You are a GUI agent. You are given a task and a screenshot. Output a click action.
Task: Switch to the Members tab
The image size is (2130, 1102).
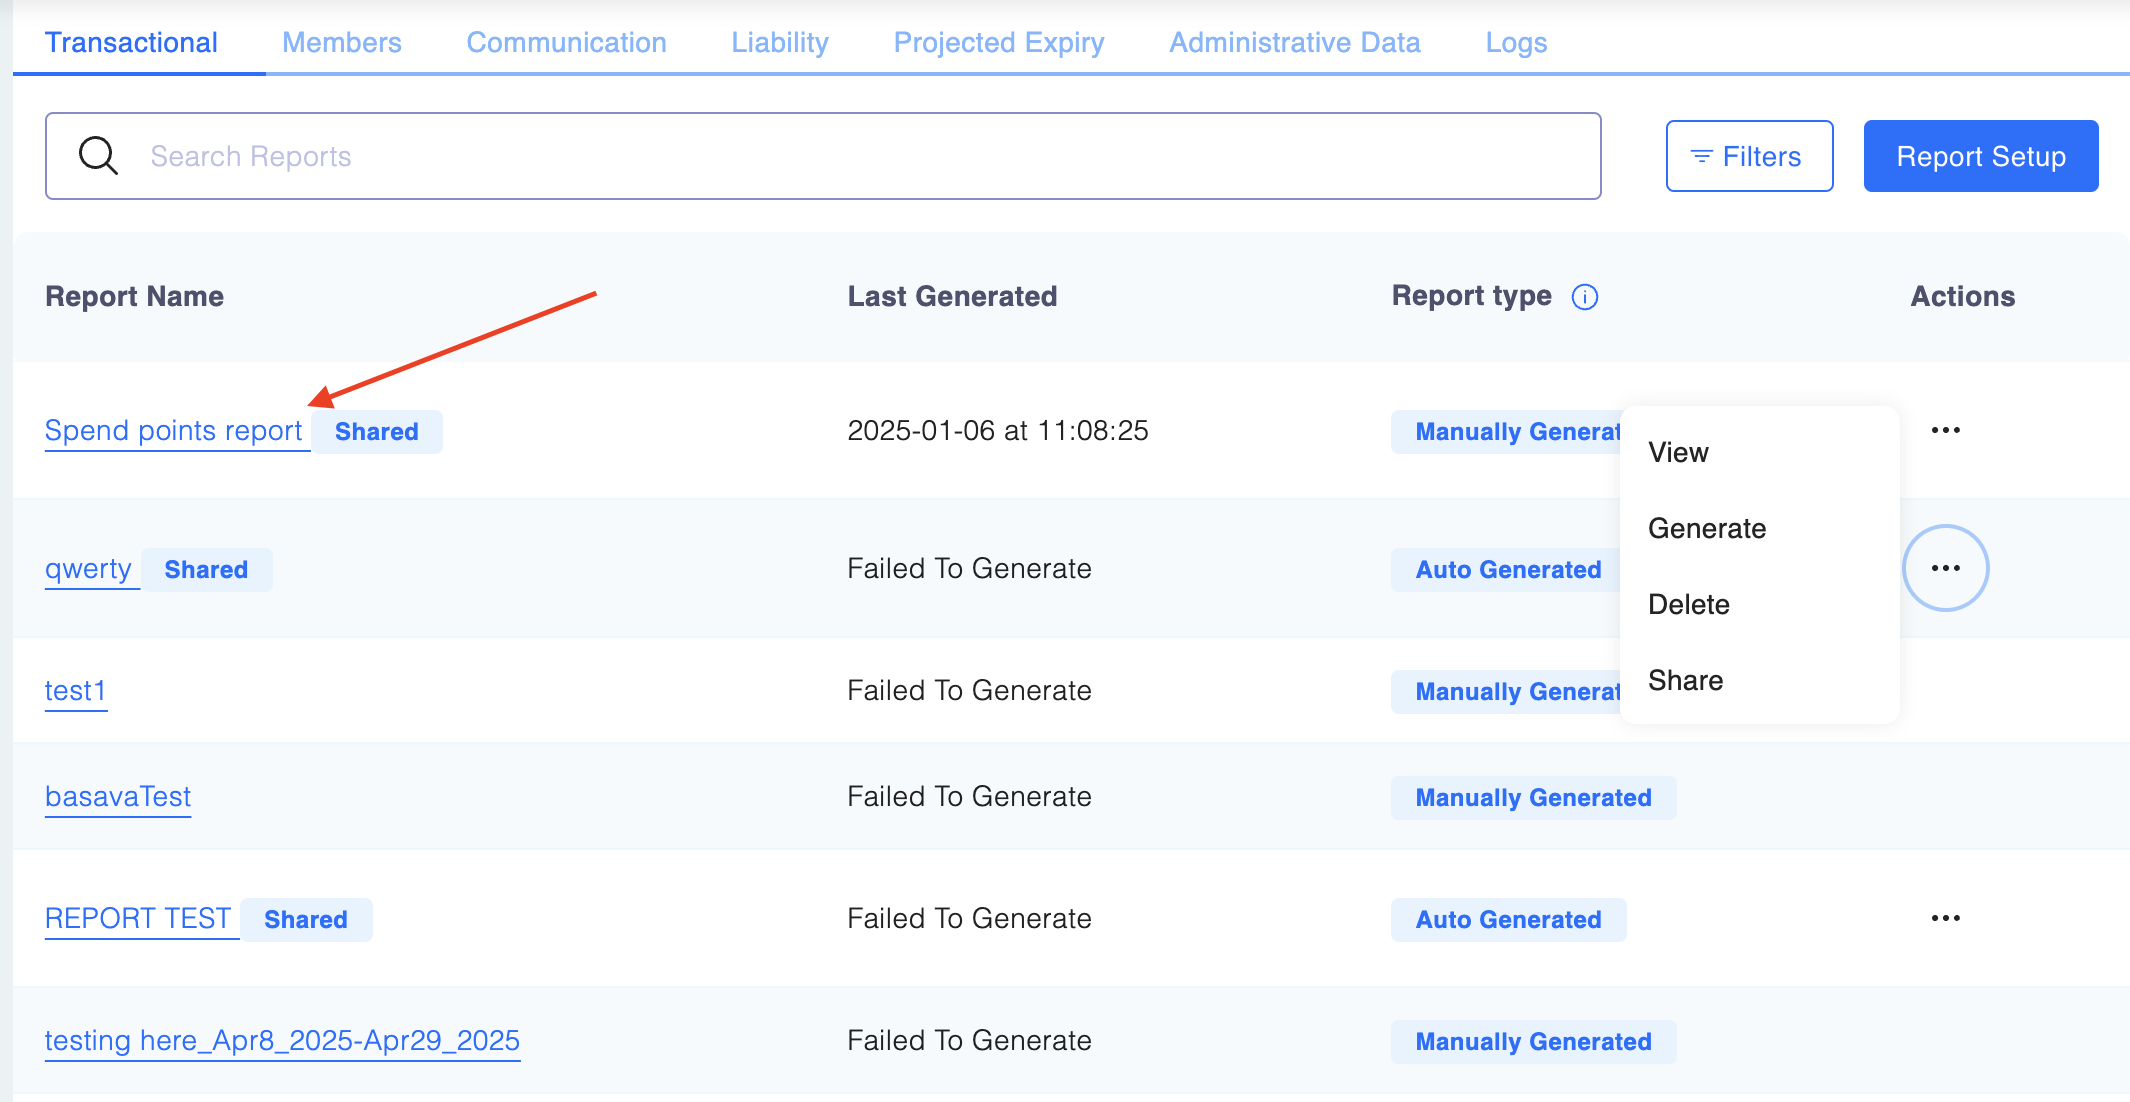coord(341,43)
